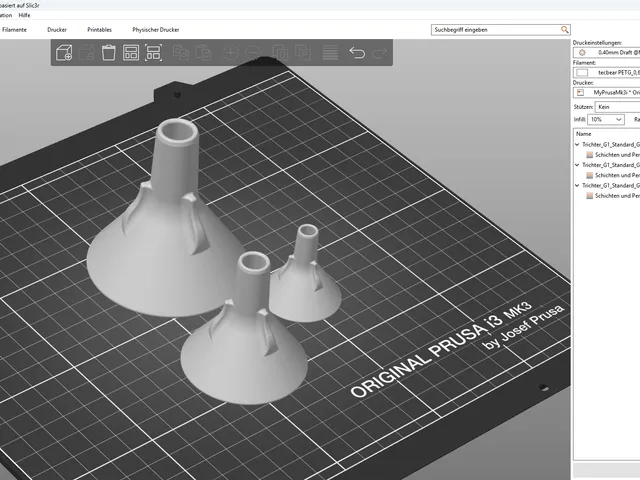This screenshot has height=480, width=640.
Task: Click the layers icon under the second Trichter object
Action: tap(589, 175)
